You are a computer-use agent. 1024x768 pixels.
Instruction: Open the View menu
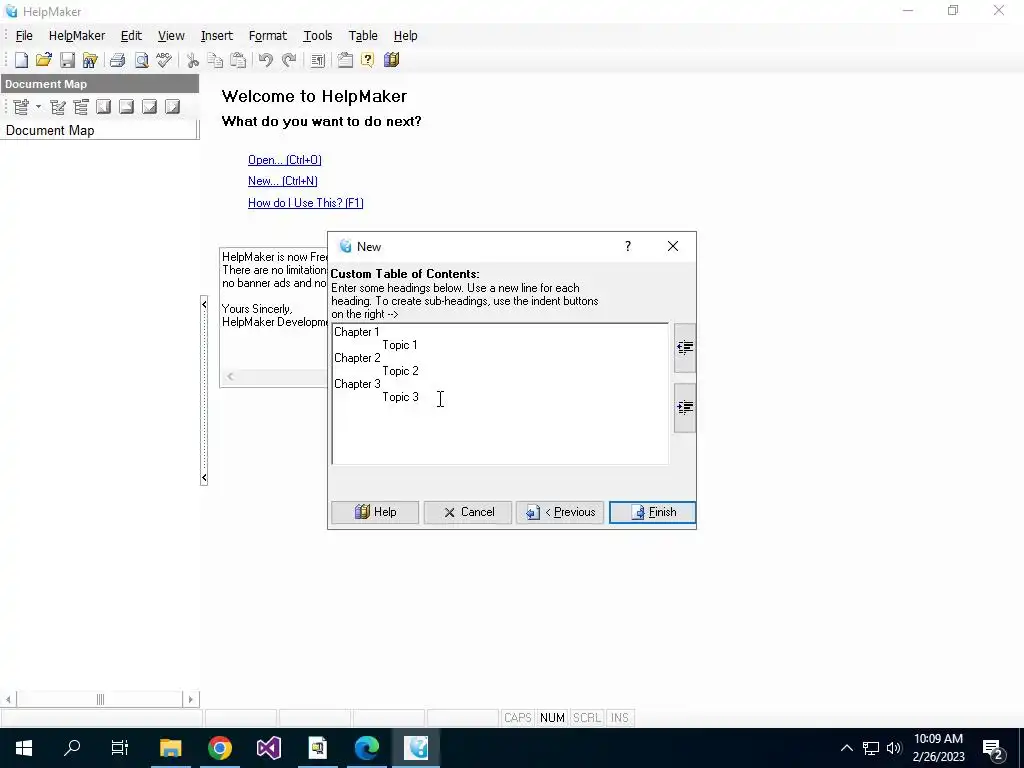pos(171,36)
